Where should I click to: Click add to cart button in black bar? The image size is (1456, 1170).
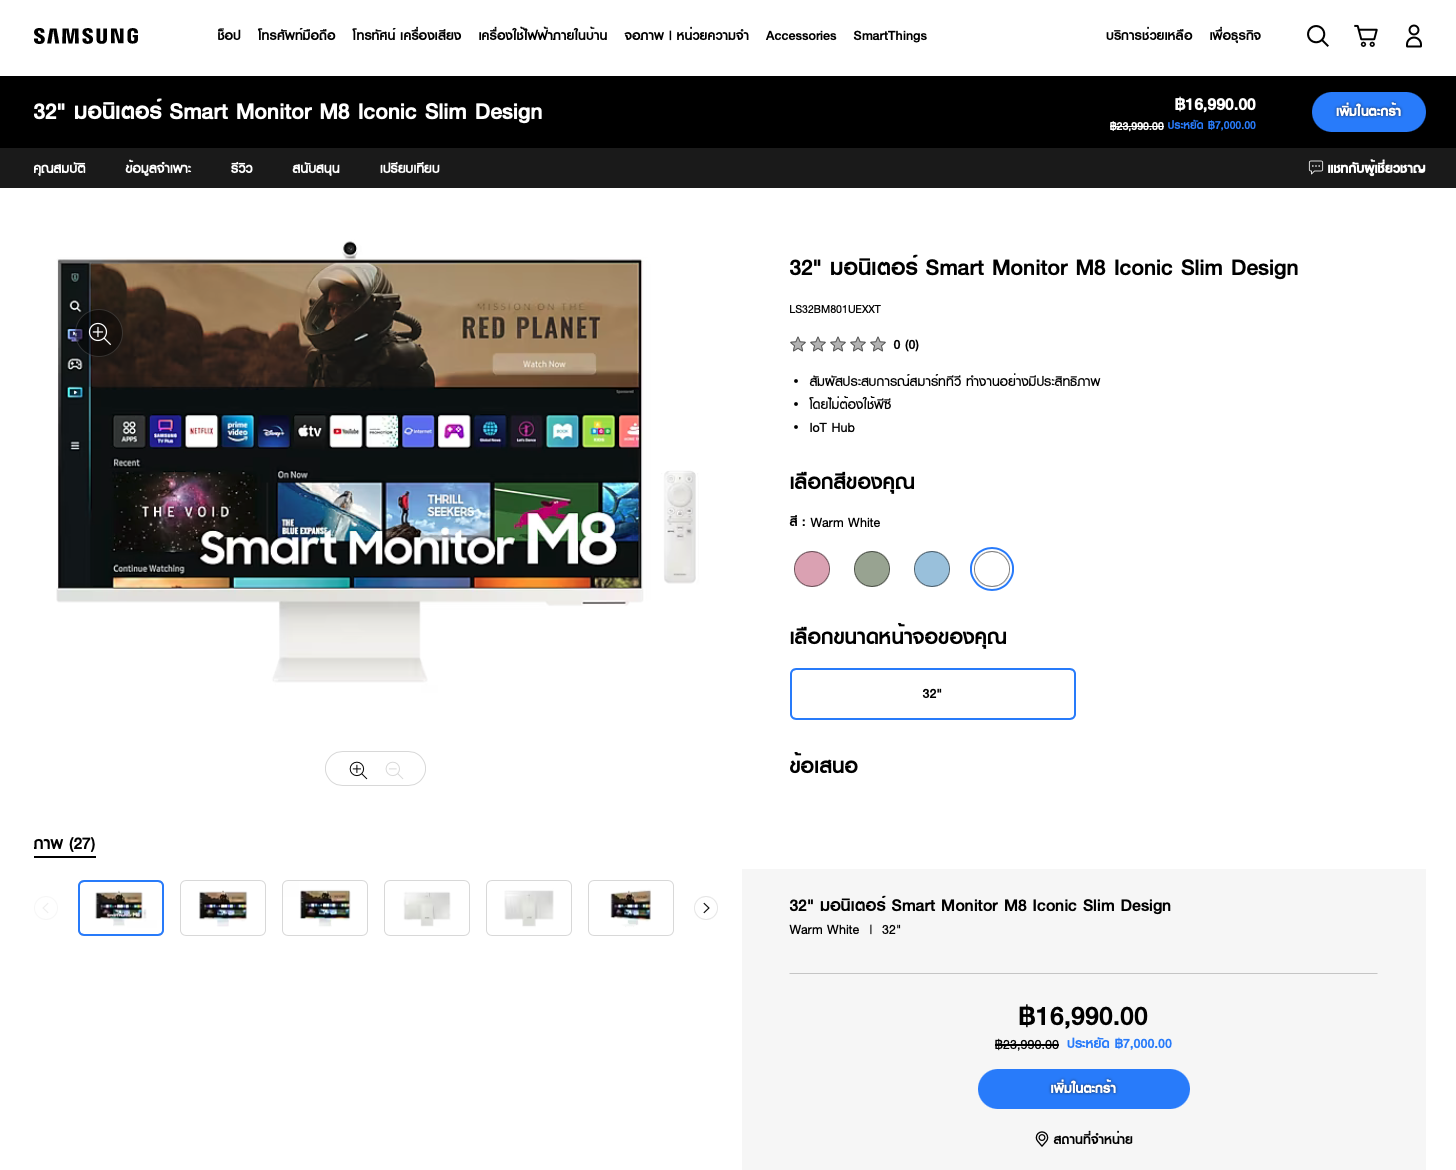tap(1368, 112)
